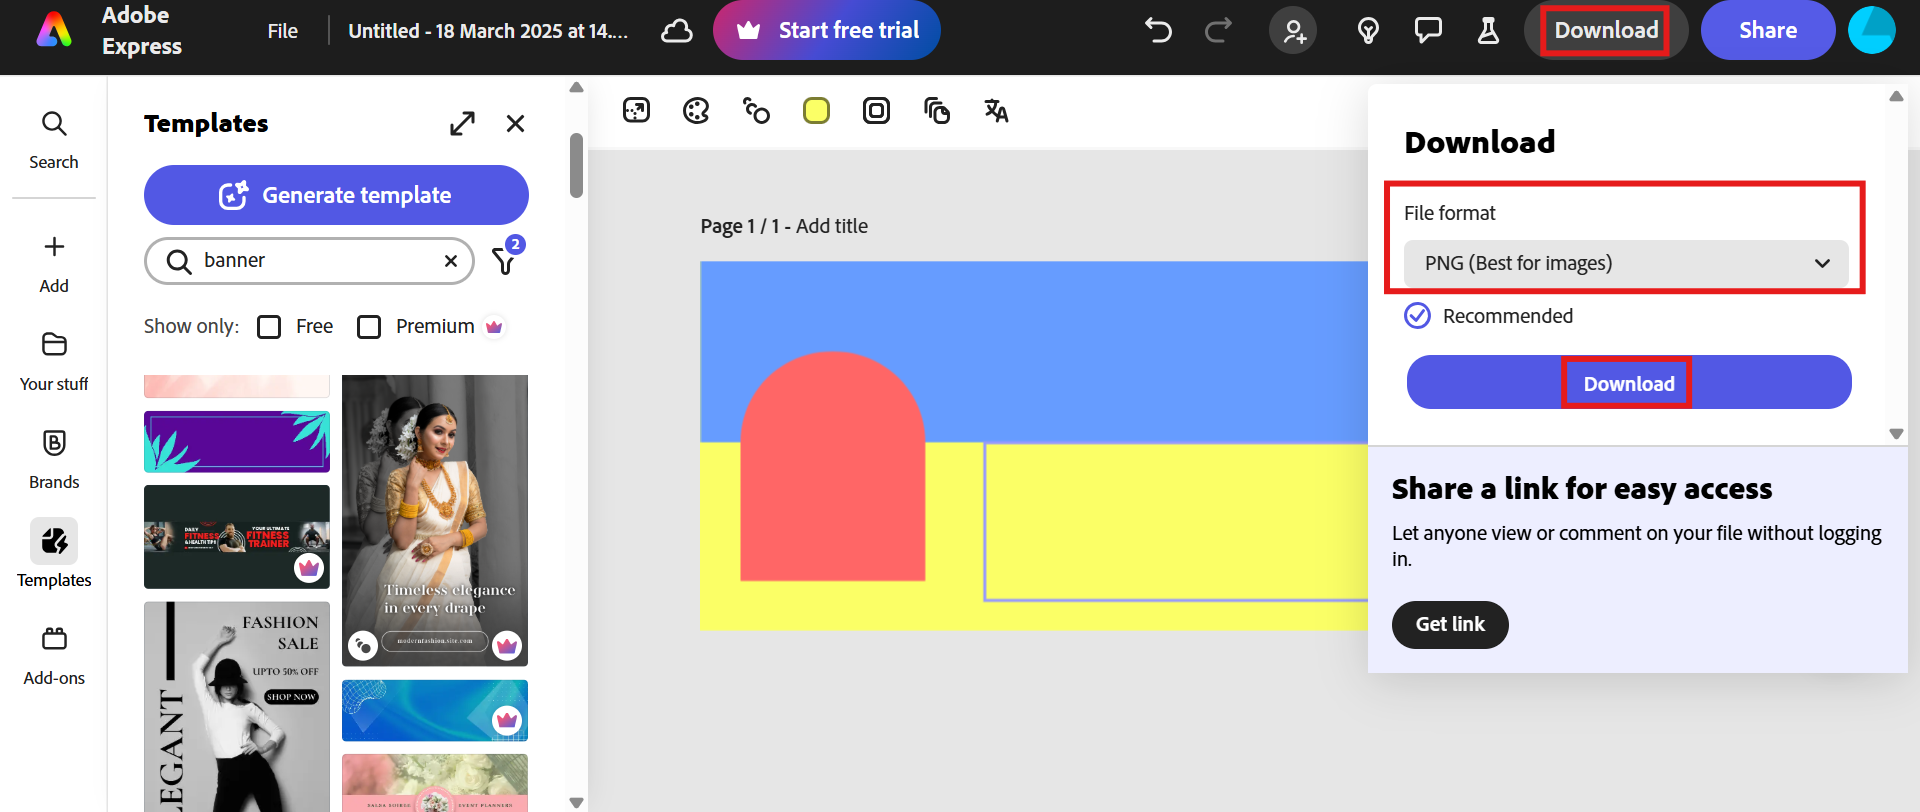Click the Start free trial button
Image resolution: width=1920 pixels, height=812 pixels.
click(x=827, y=30)
